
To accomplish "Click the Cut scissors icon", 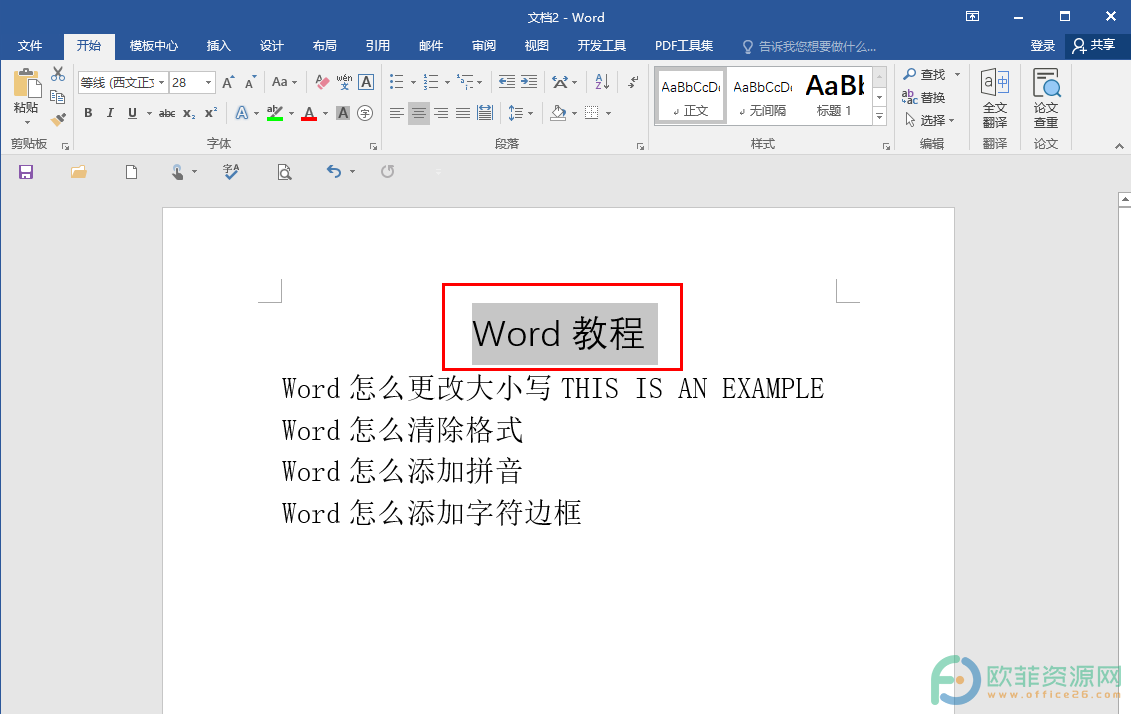I will point(58,74).
